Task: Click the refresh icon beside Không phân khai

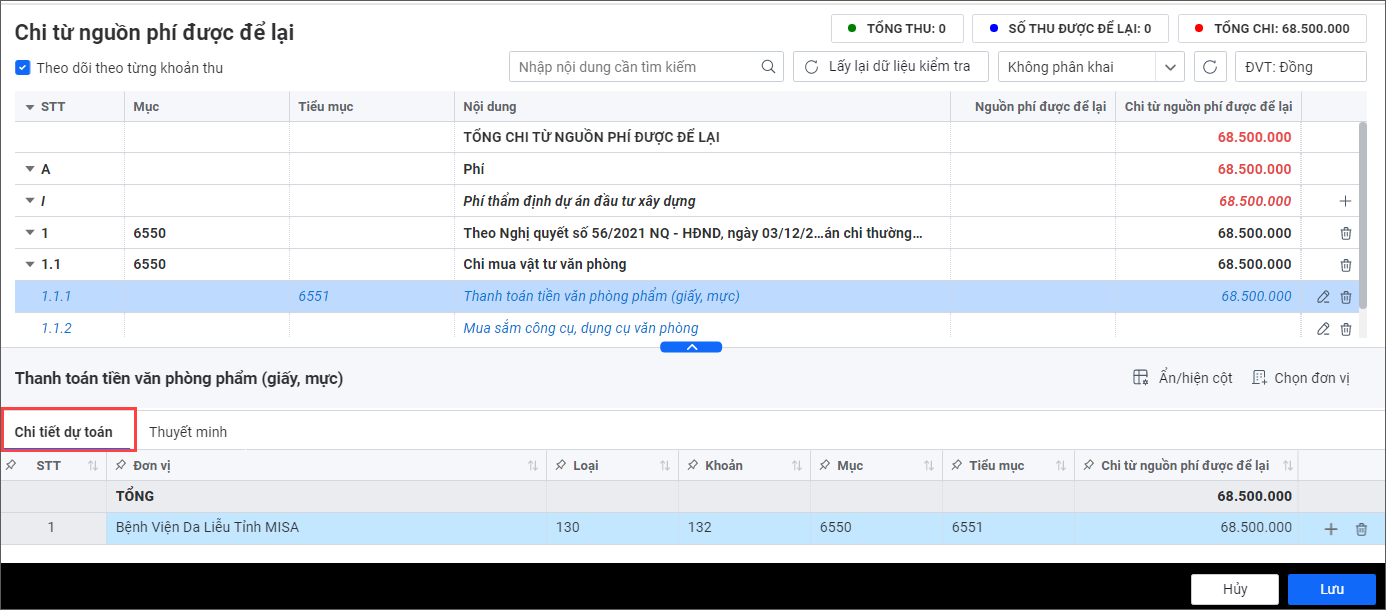Action: tap(1210, 67)
